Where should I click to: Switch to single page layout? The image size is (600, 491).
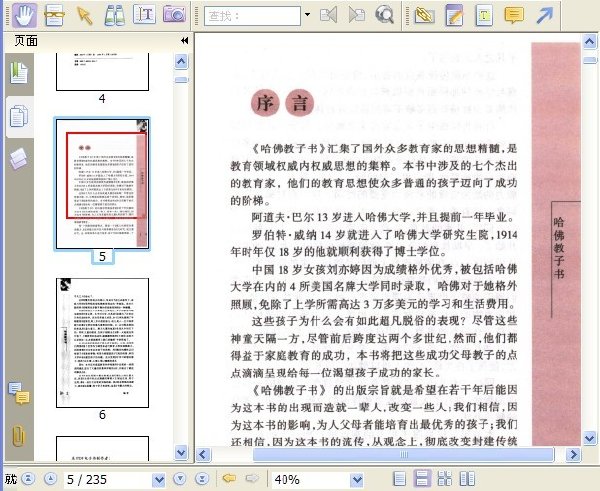tap(399, 478)
